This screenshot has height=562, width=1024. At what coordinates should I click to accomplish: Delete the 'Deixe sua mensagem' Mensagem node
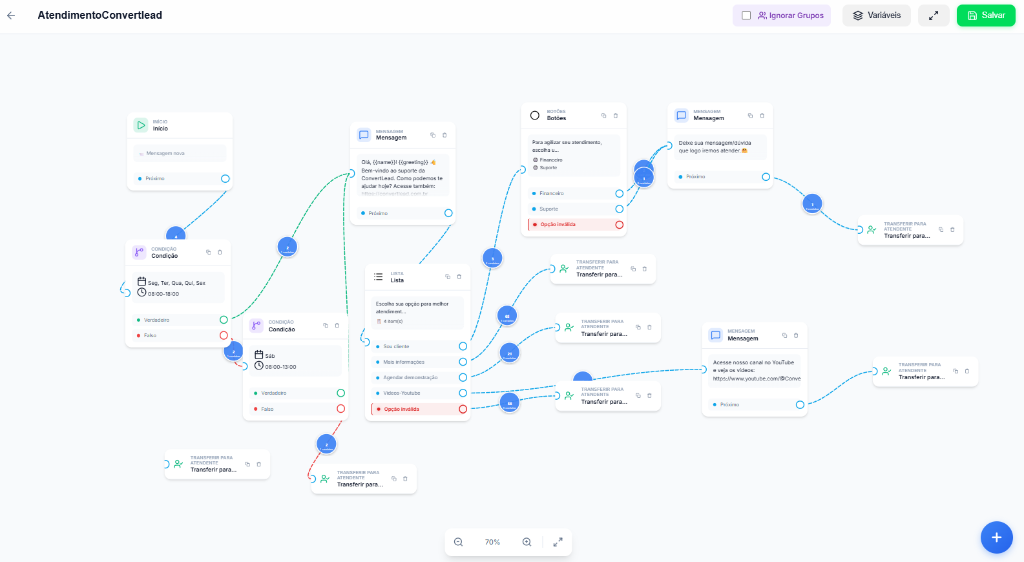(x=761, y=116)
